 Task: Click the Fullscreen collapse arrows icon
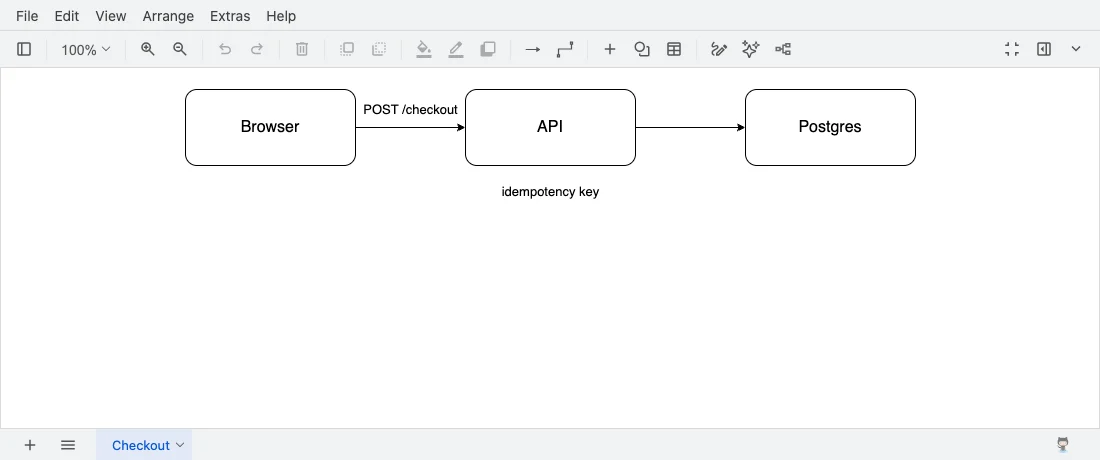[x=1012, y=49]
